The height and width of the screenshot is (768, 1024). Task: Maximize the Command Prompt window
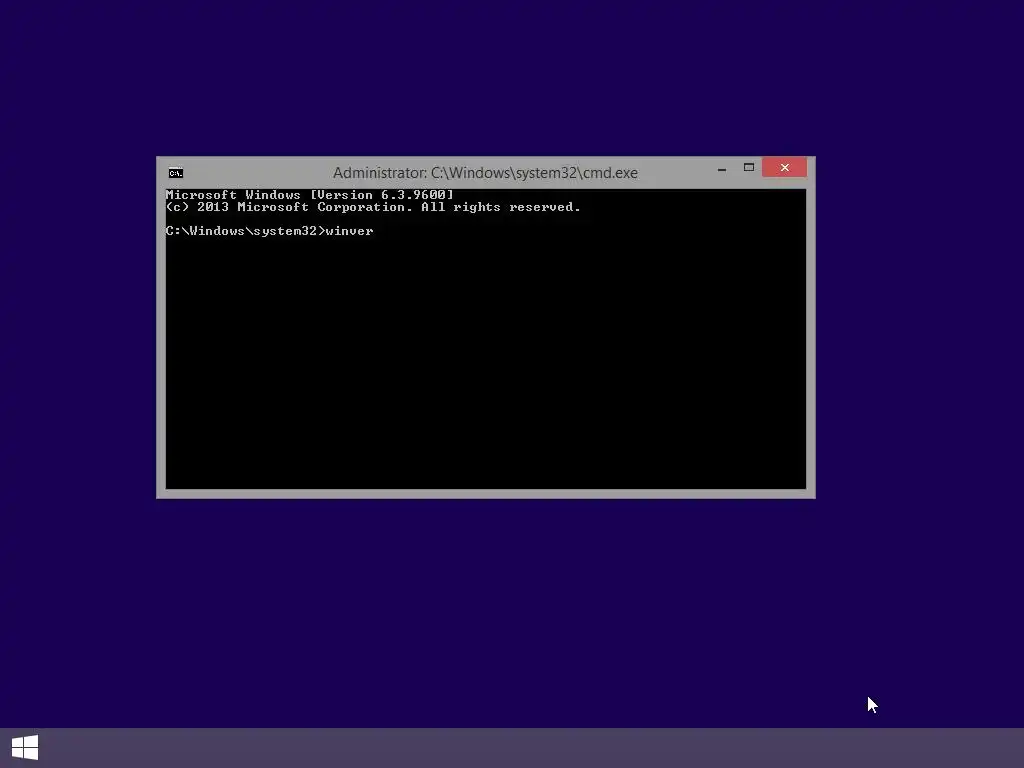tap(749, 168)
